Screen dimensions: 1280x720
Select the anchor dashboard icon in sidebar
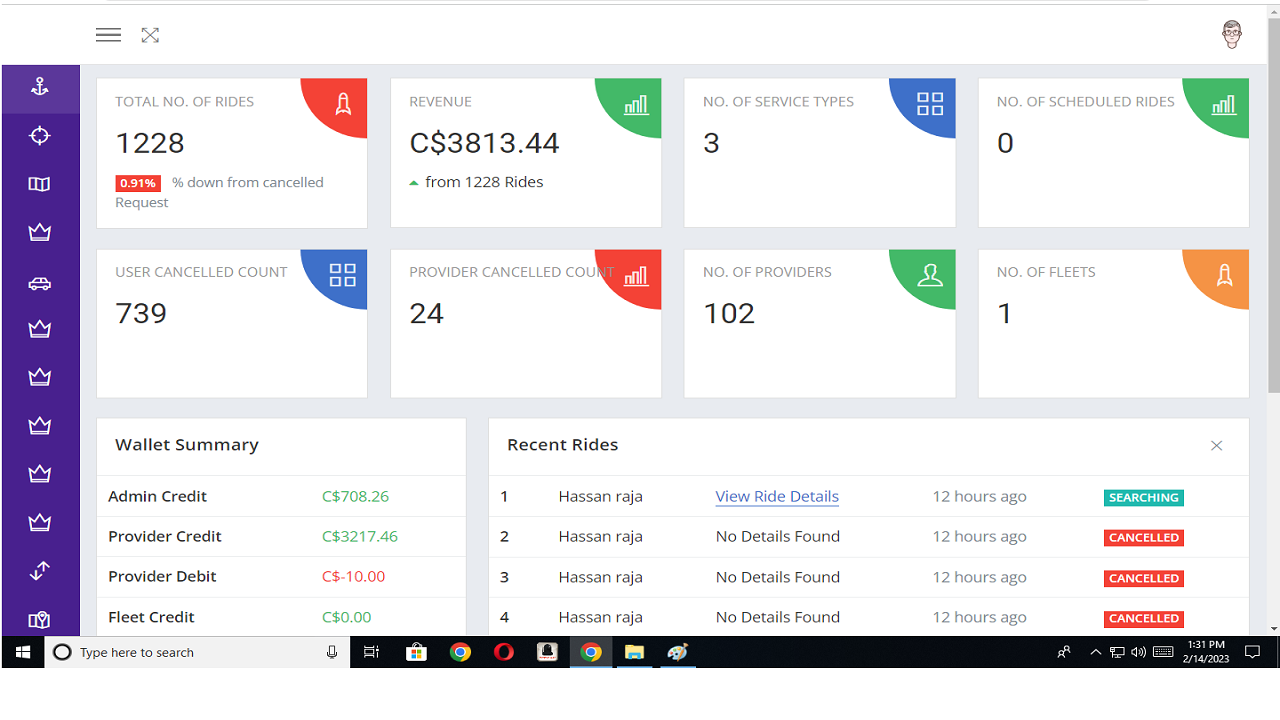[x=40, y=87]
